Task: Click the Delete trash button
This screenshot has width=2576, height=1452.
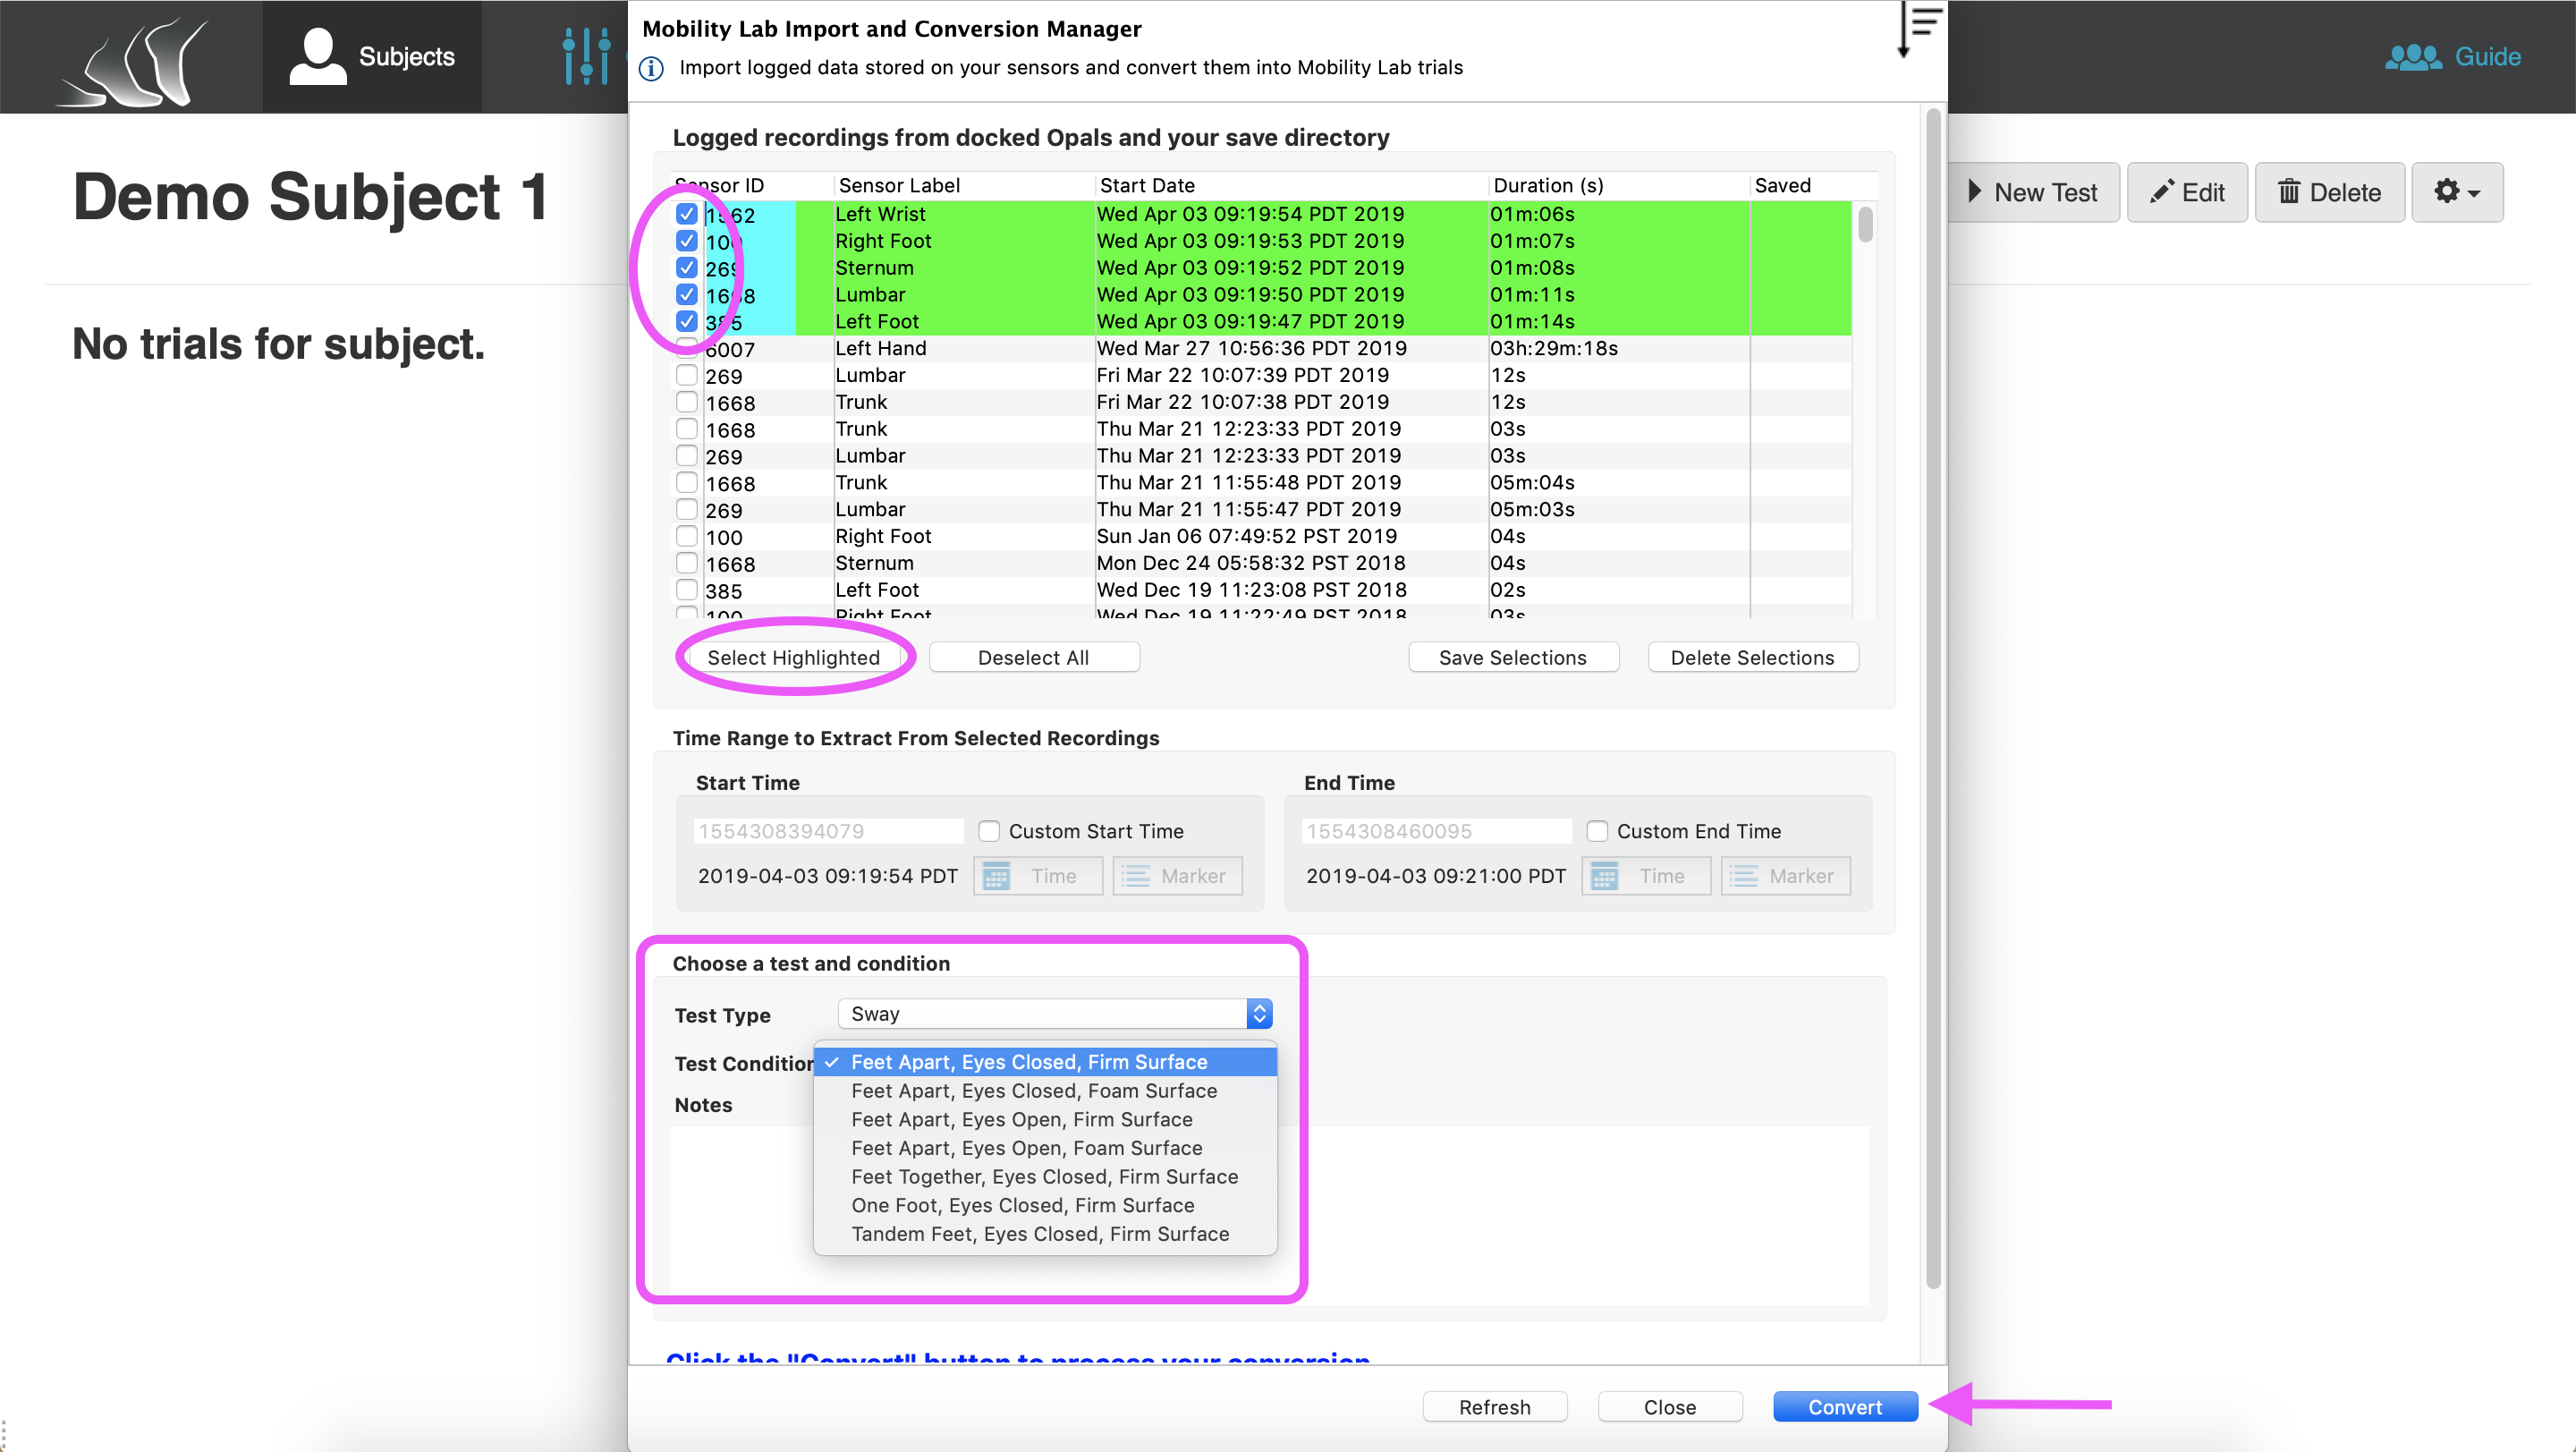Action: click(2329, 192)
